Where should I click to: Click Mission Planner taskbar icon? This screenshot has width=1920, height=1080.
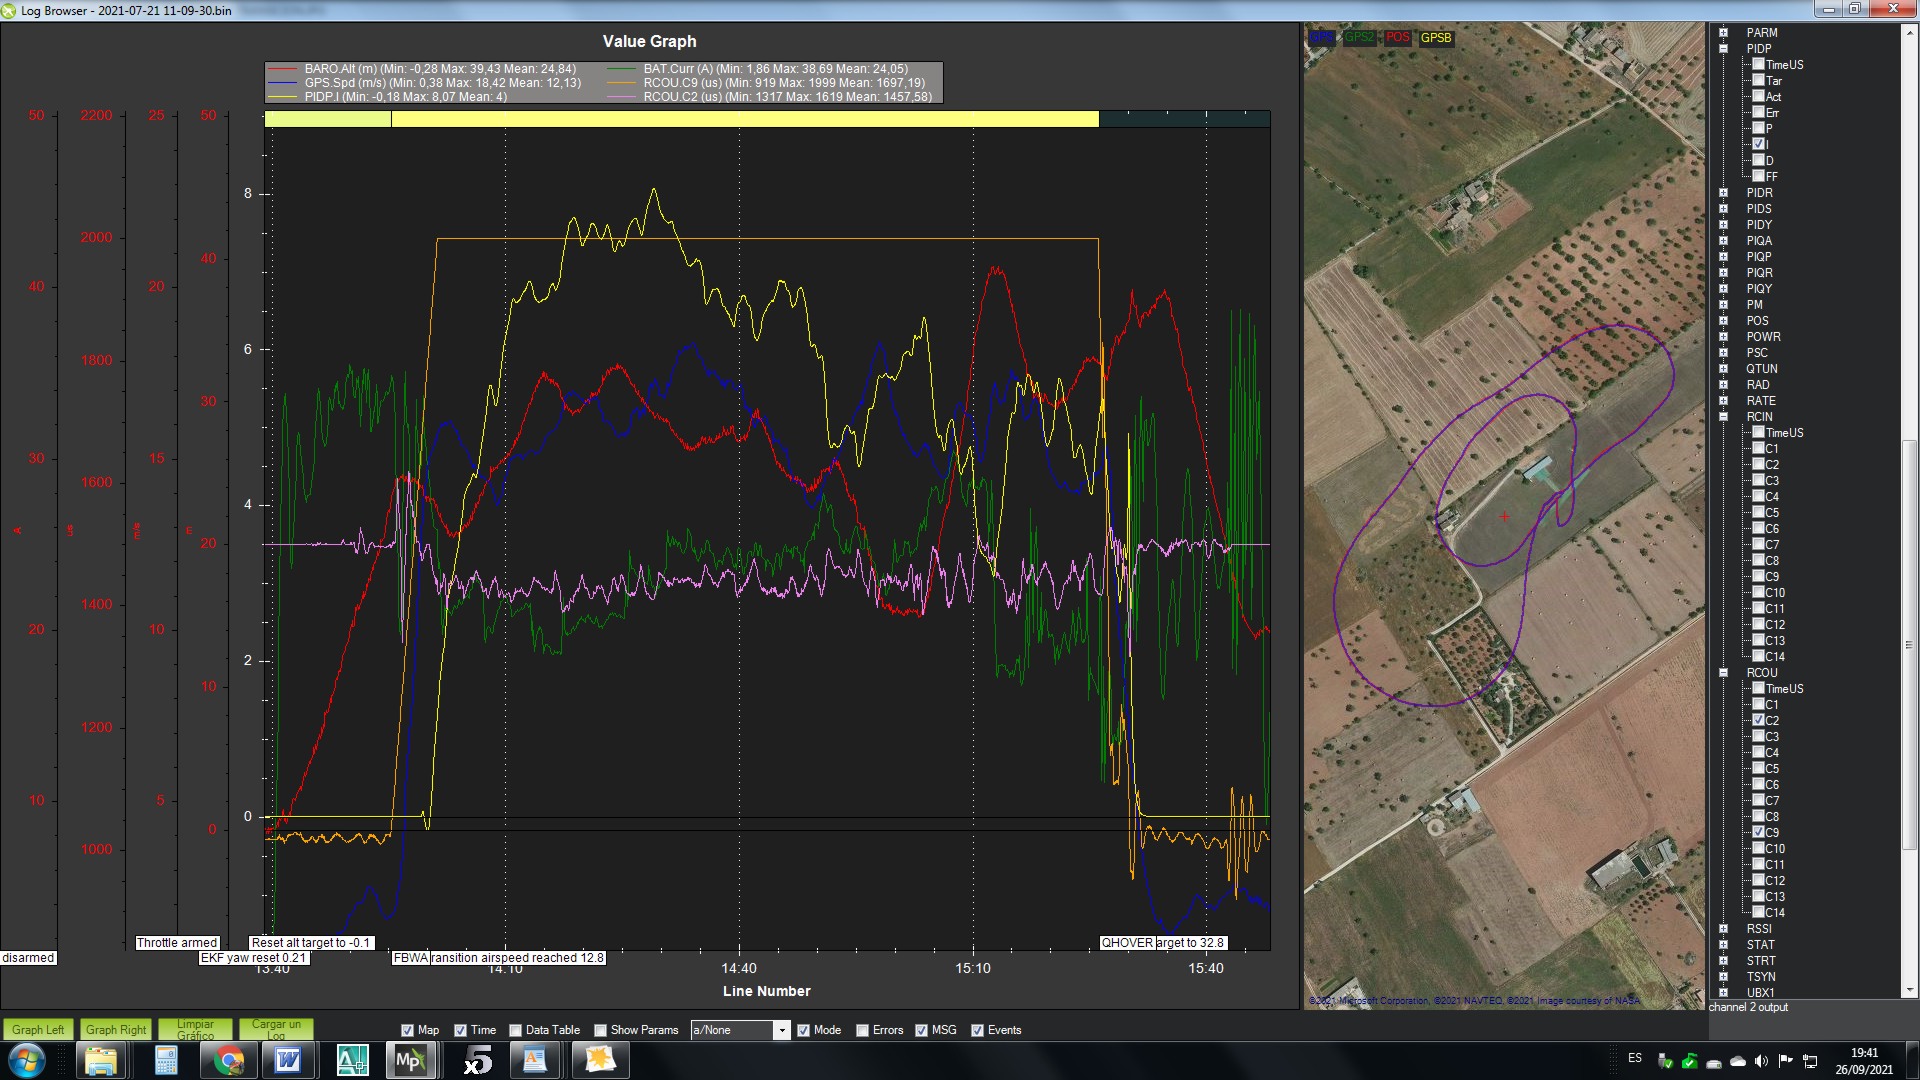pyautogui.click(x=410, y=1060)
